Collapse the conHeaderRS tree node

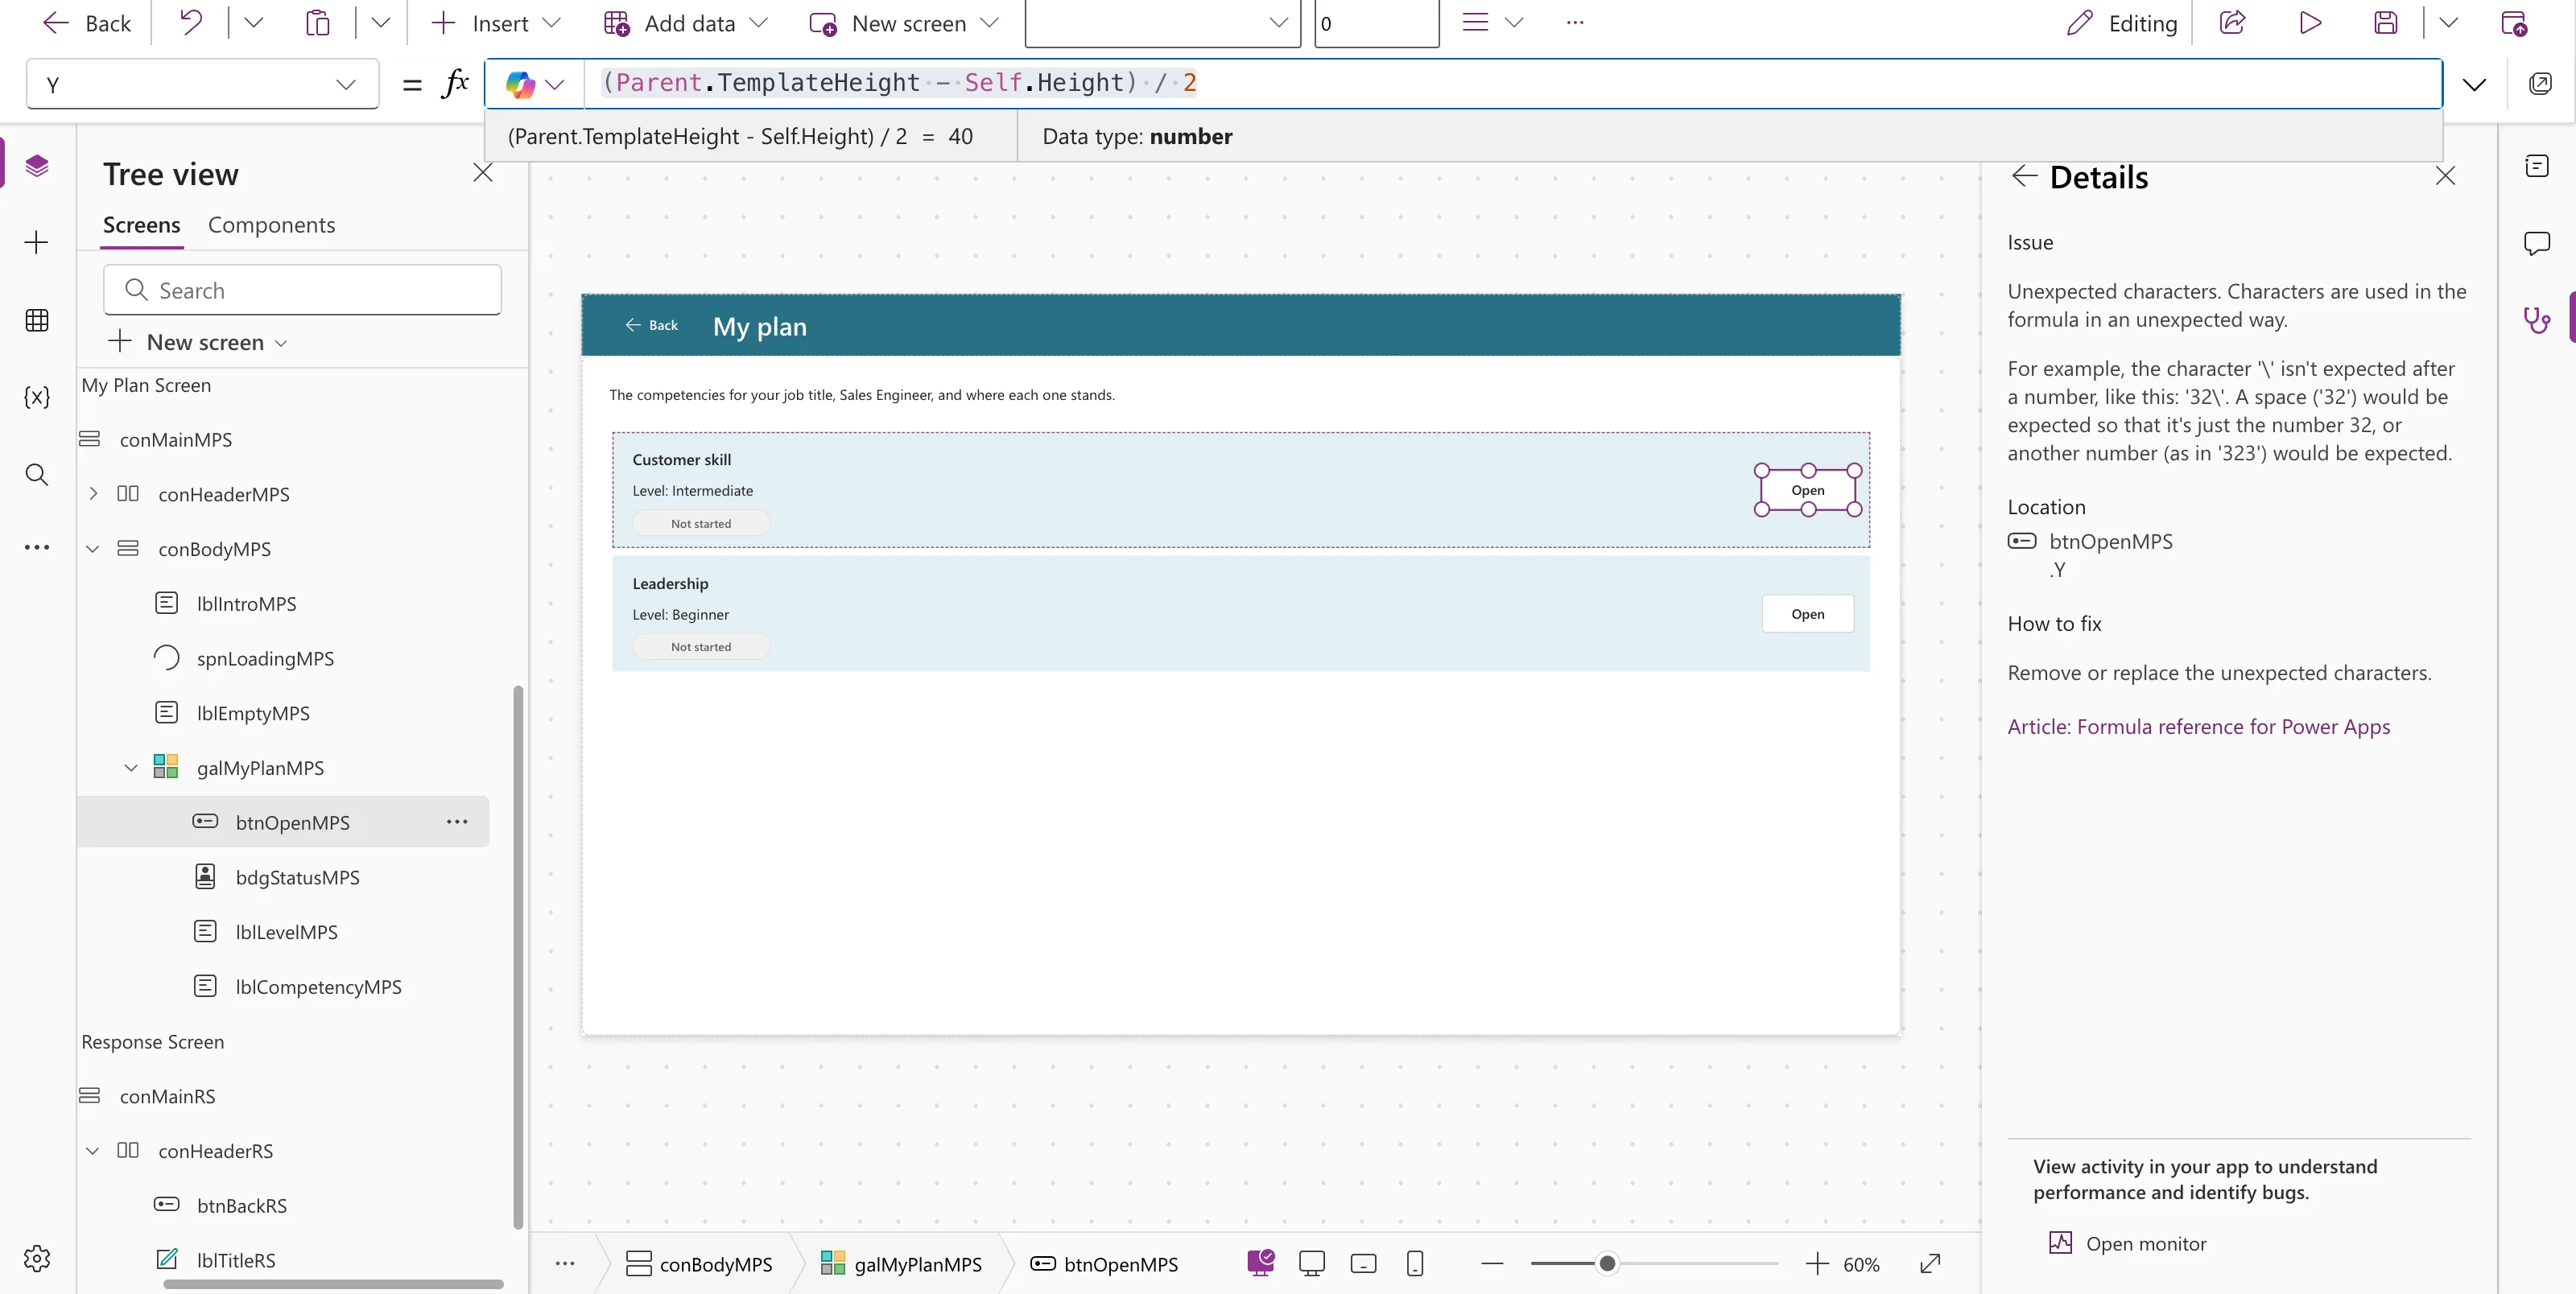(93, 1151)
